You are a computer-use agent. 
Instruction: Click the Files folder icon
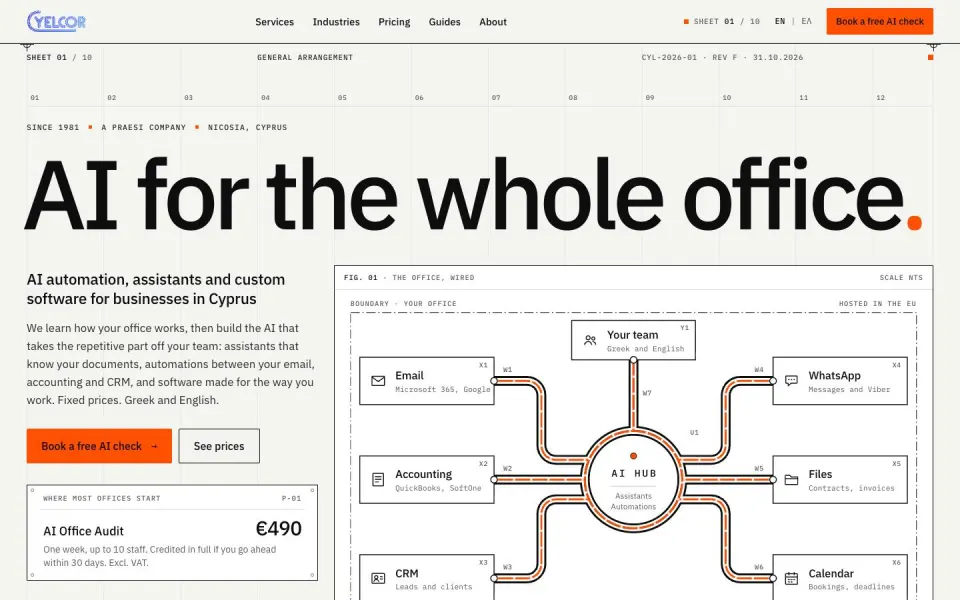[x=791, y=479]
